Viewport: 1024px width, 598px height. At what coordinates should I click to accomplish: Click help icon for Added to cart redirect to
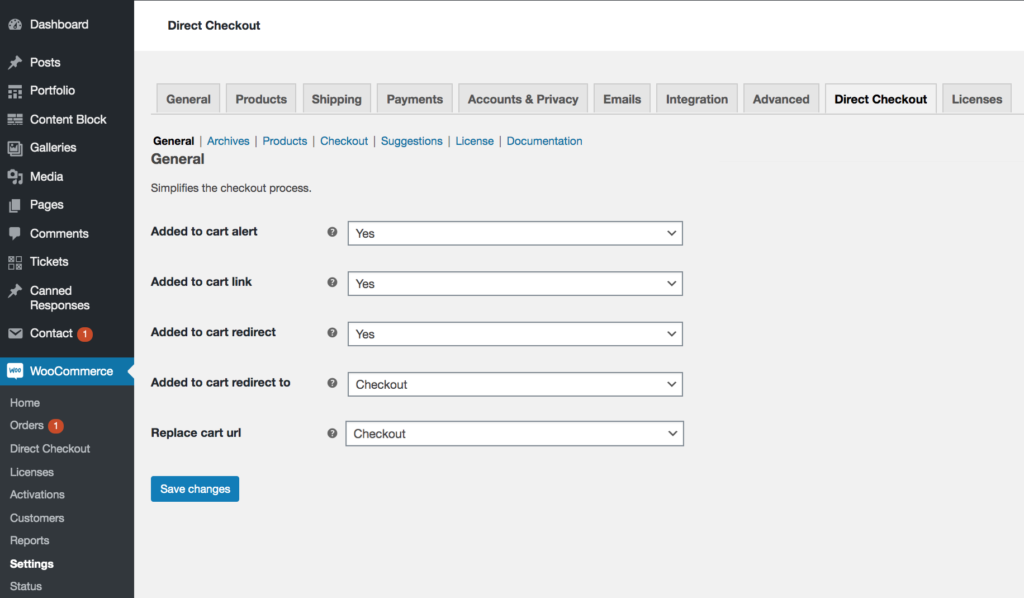click(x=332, y=383)
